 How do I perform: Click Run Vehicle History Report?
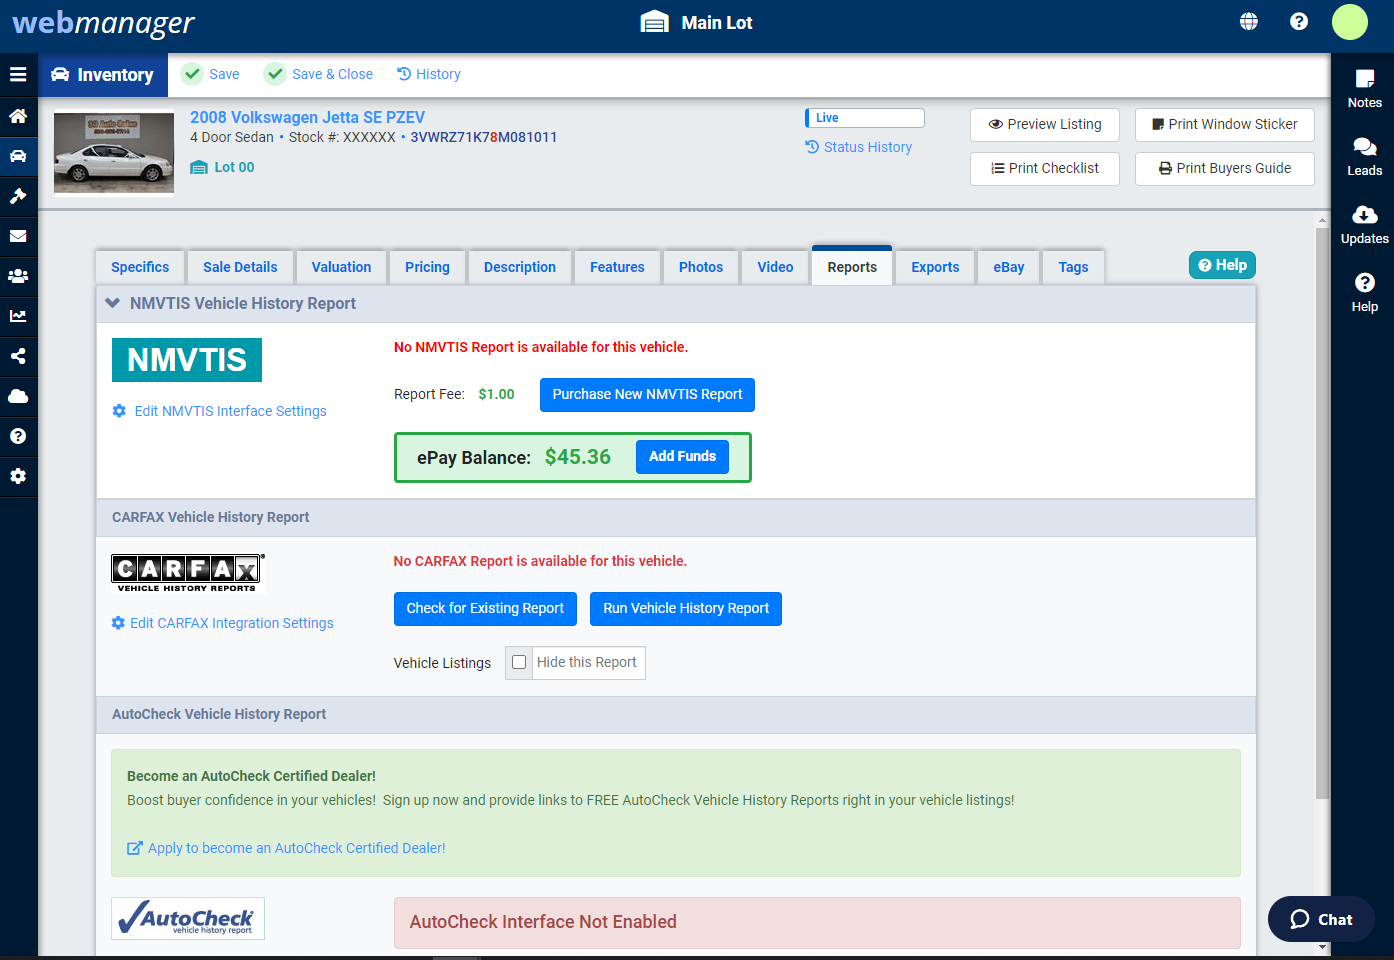(x=686, y=609)
